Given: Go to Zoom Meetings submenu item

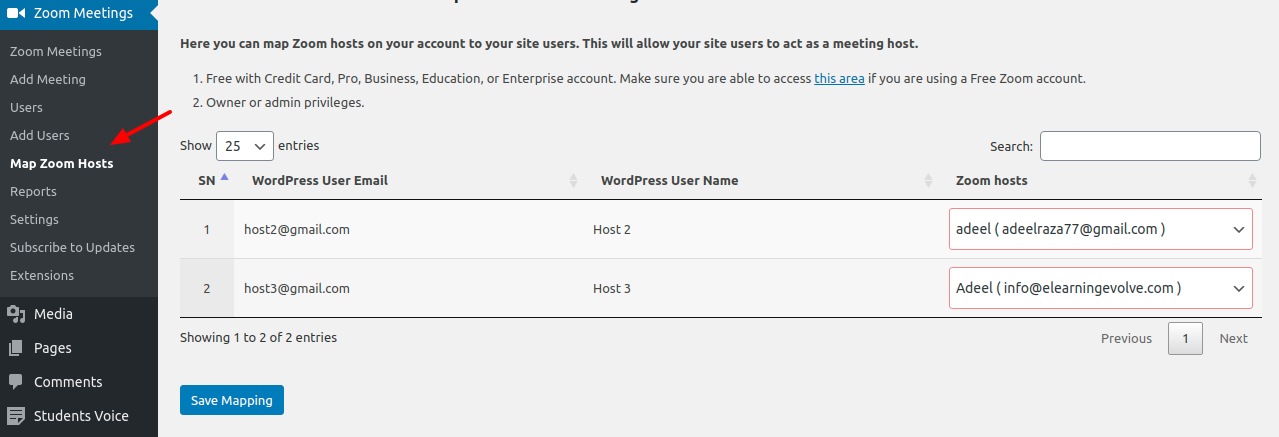Looking at the screenshot, I should [56, 51].
